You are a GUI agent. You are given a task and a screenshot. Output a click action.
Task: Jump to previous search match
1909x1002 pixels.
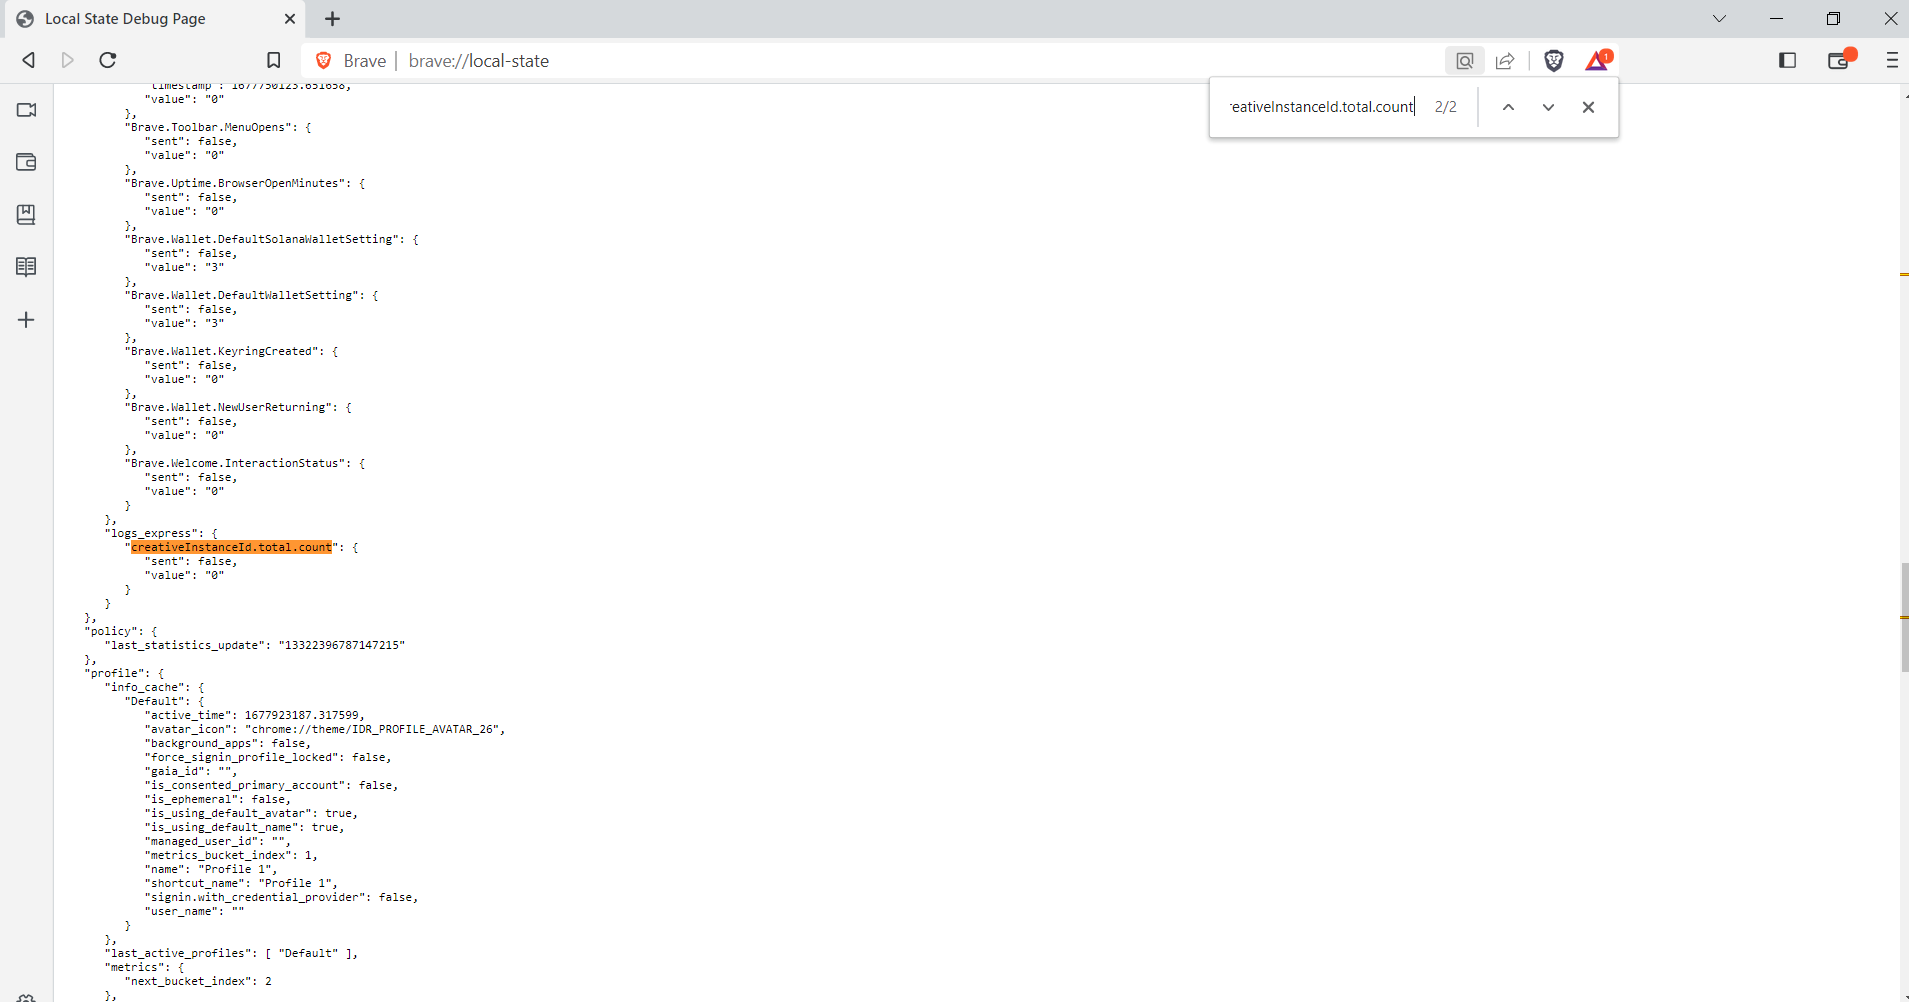click(1508, 107)
